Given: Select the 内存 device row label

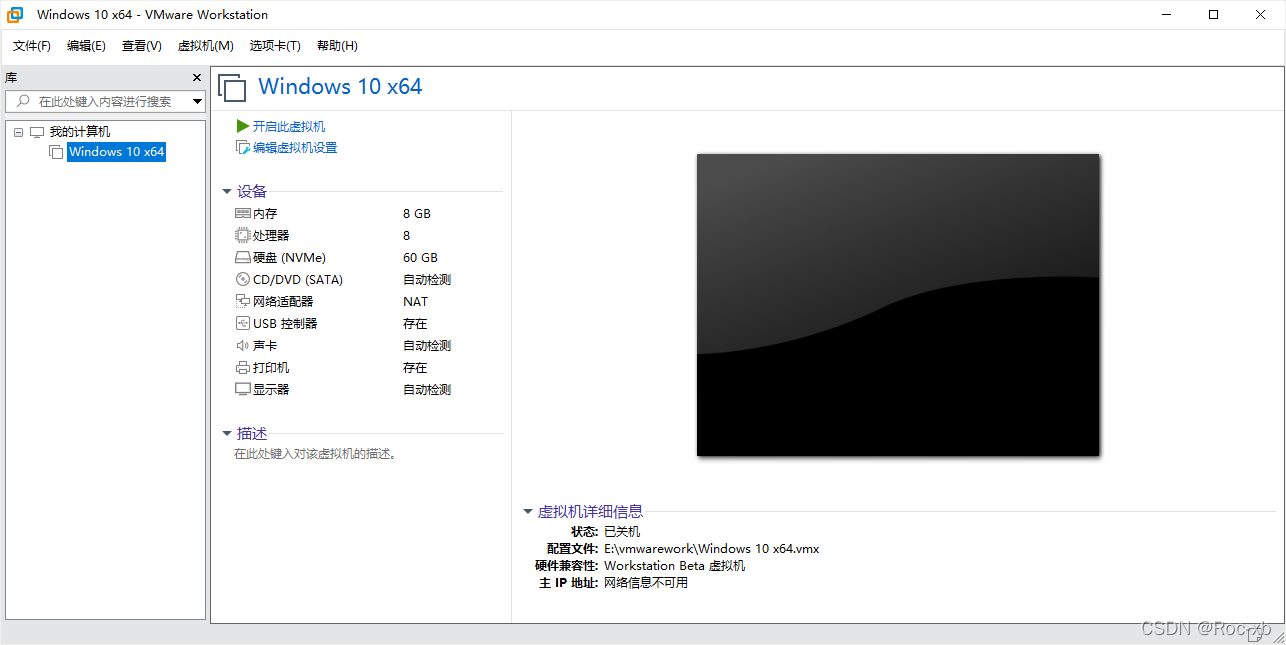Looking at the screenshot, I should point(265,214).
